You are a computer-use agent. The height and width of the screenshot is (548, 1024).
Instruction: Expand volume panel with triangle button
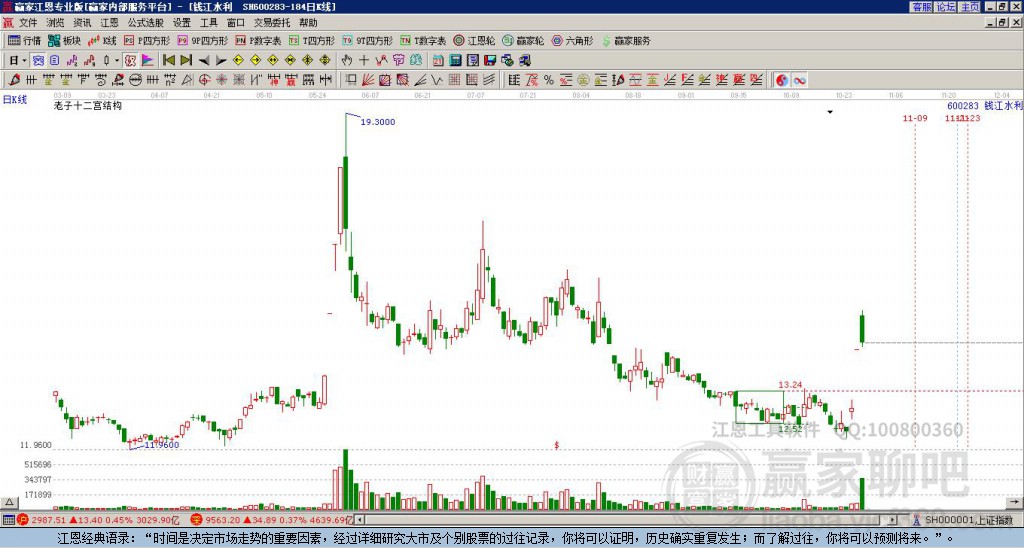point(9,502)
